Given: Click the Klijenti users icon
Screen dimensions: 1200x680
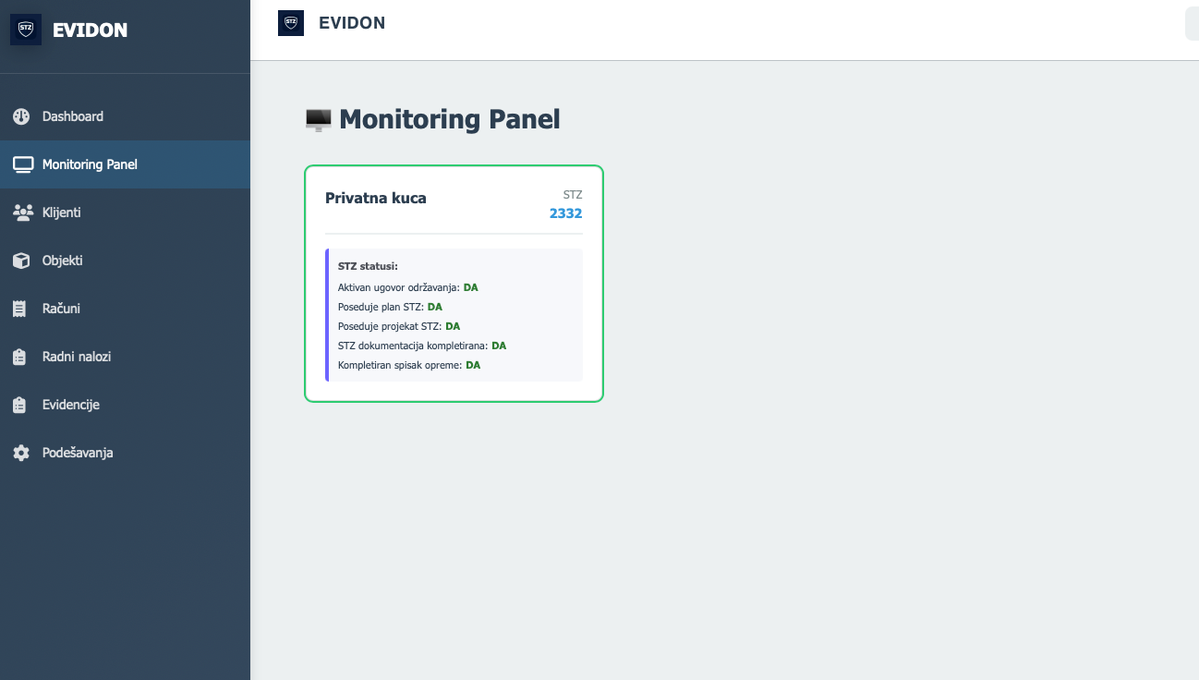Looking at the screenshot, I should 21,213.
